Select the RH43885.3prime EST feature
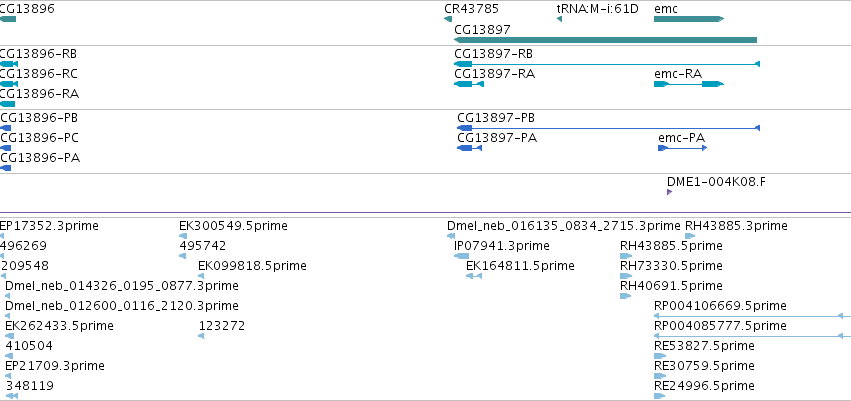The height and width of the screenshot is (401, 851). point(690,236)
